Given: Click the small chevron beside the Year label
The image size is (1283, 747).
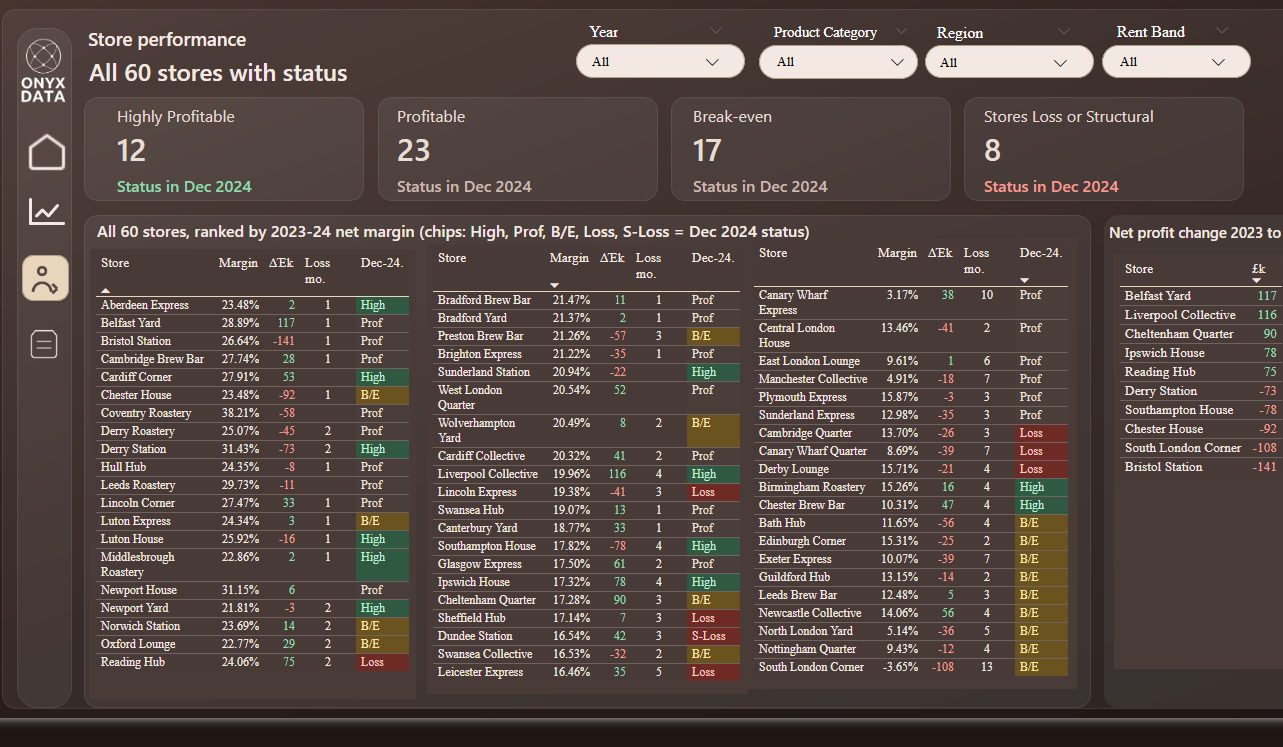Looking at the screenshot, I should click(x=716, y=31).
